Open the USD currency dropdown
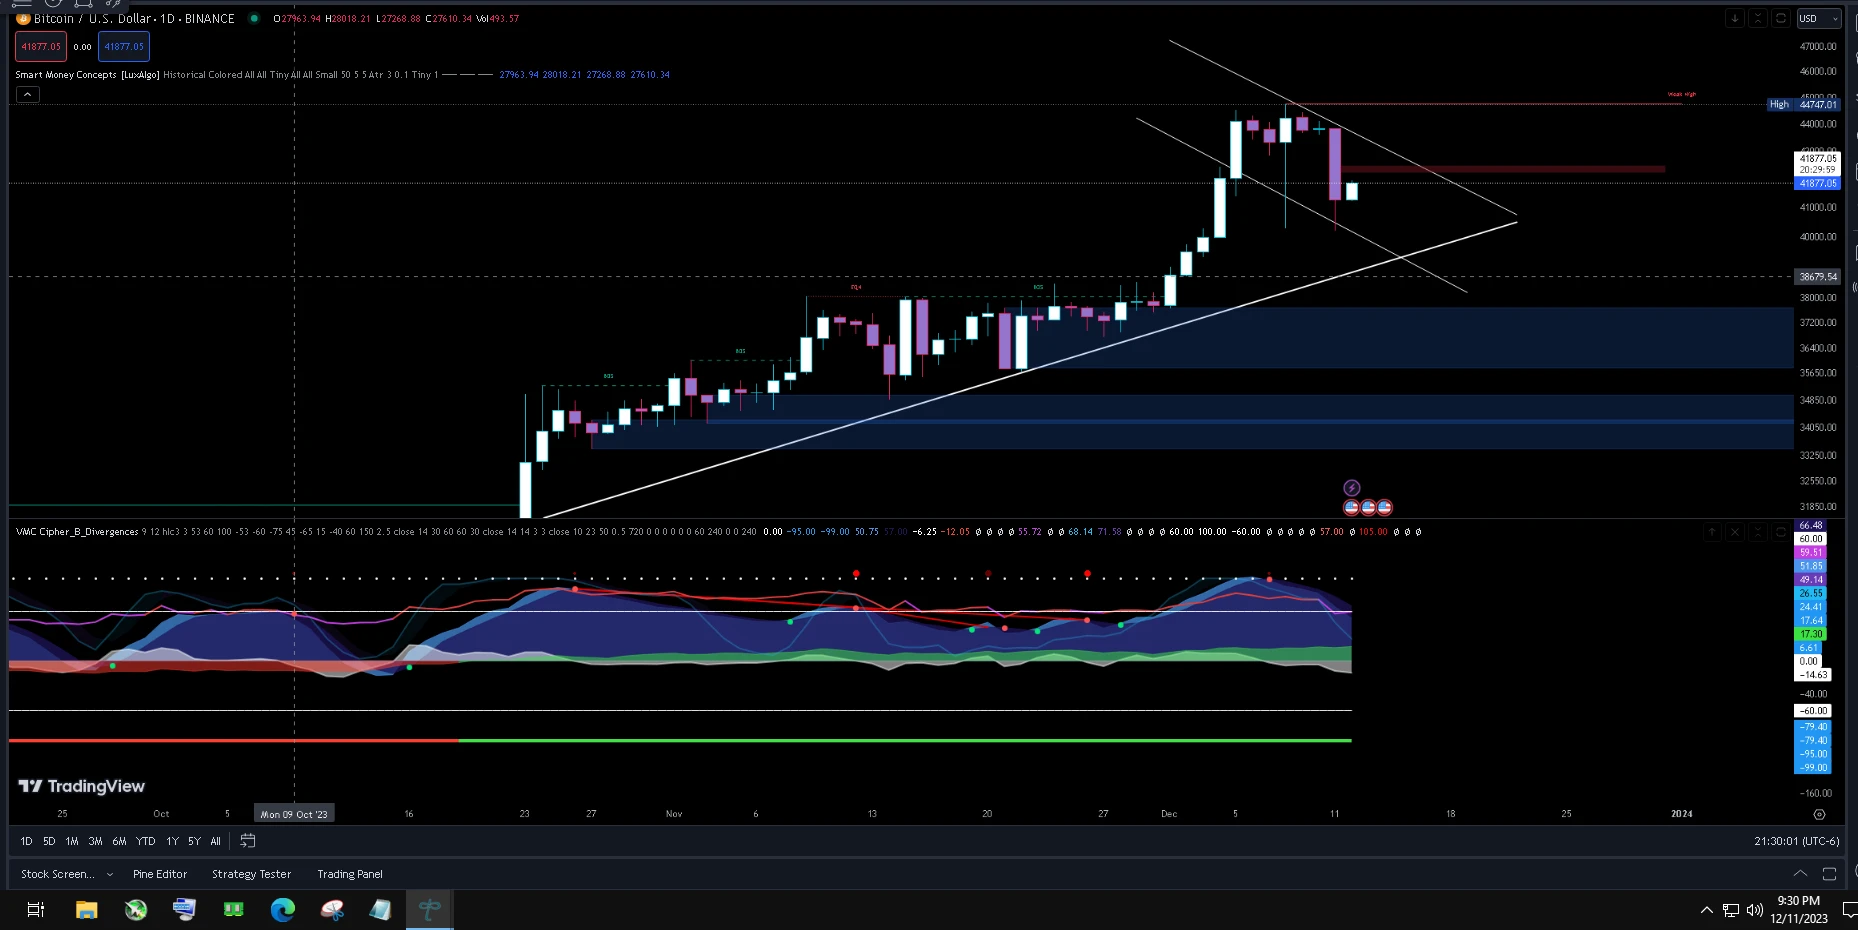The height and width of the screenshot is (930, 1858). [x=1818, y=18]
